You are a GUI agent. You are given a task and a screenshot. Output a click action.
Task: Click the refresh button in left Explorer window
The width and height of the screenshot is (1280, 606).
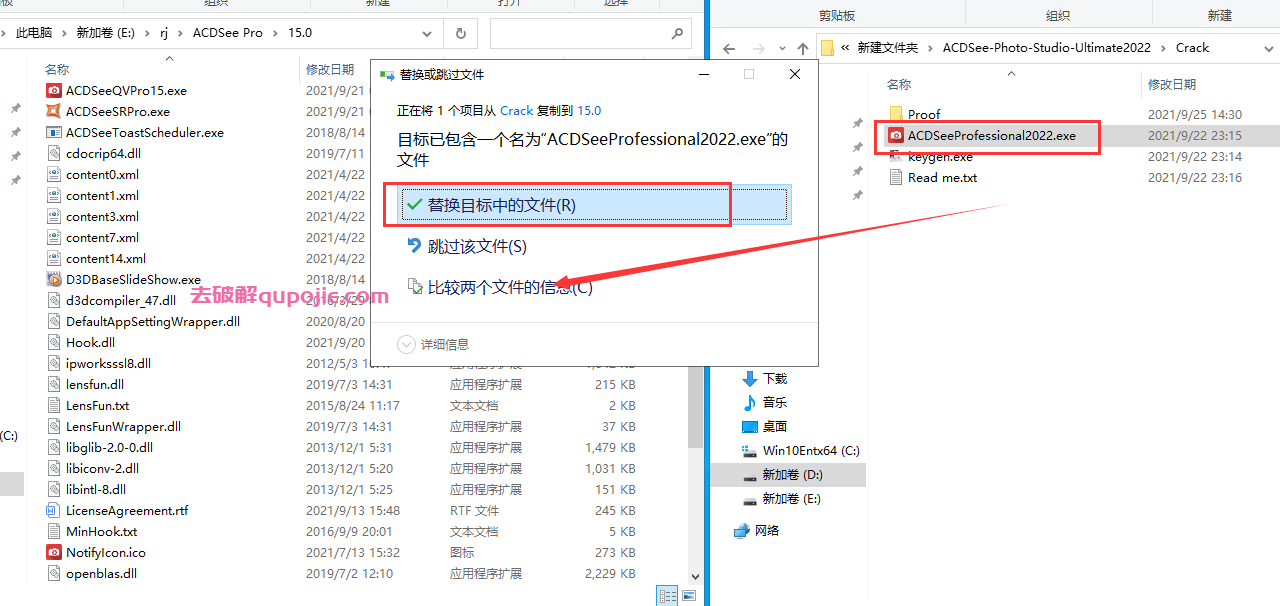460,33
